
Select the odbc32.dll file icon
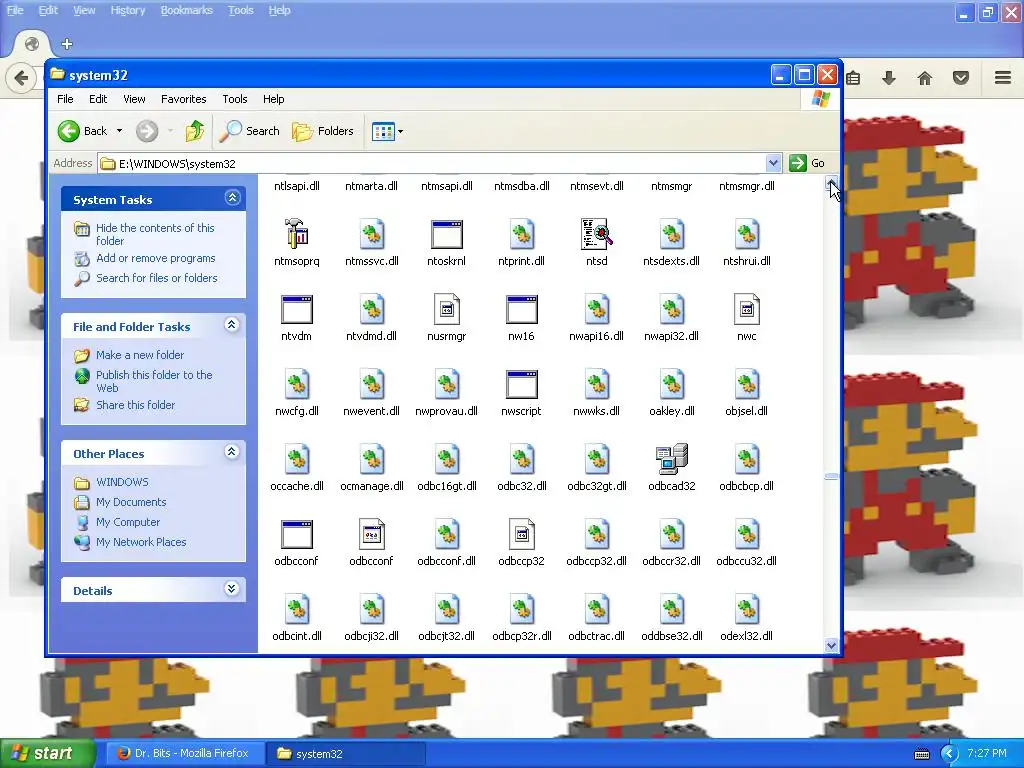point(521,459)
